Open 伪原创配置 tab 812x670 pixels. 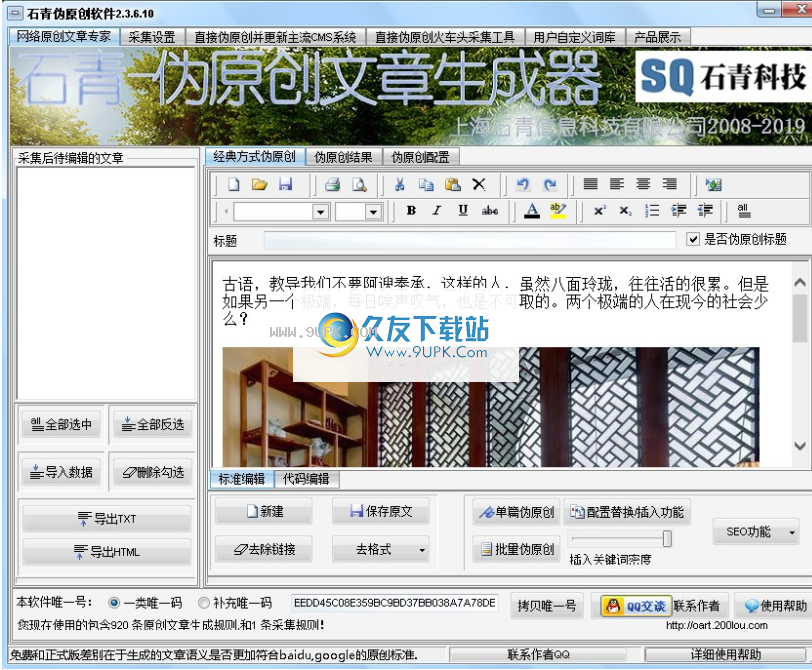[x=420, y=157]
